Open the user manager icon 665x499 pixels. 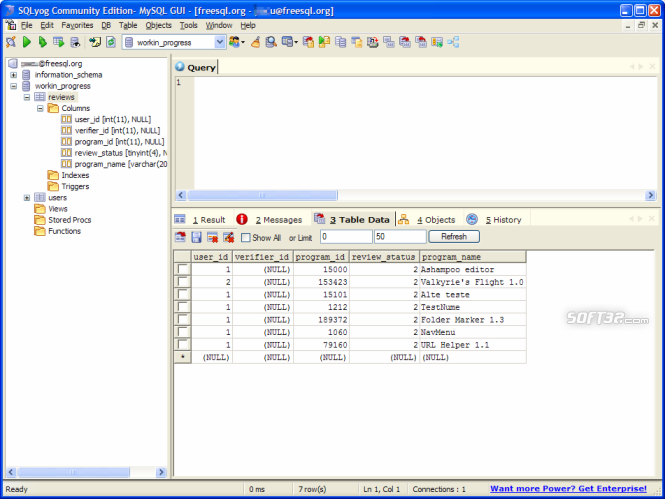[234, 42]
